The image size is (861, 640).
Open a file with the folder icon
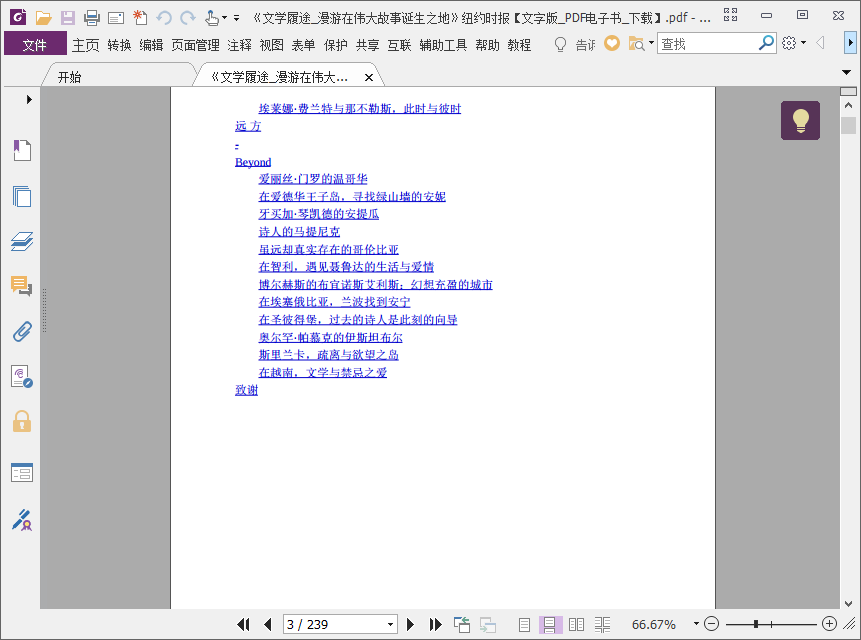(x=43, y=18)
